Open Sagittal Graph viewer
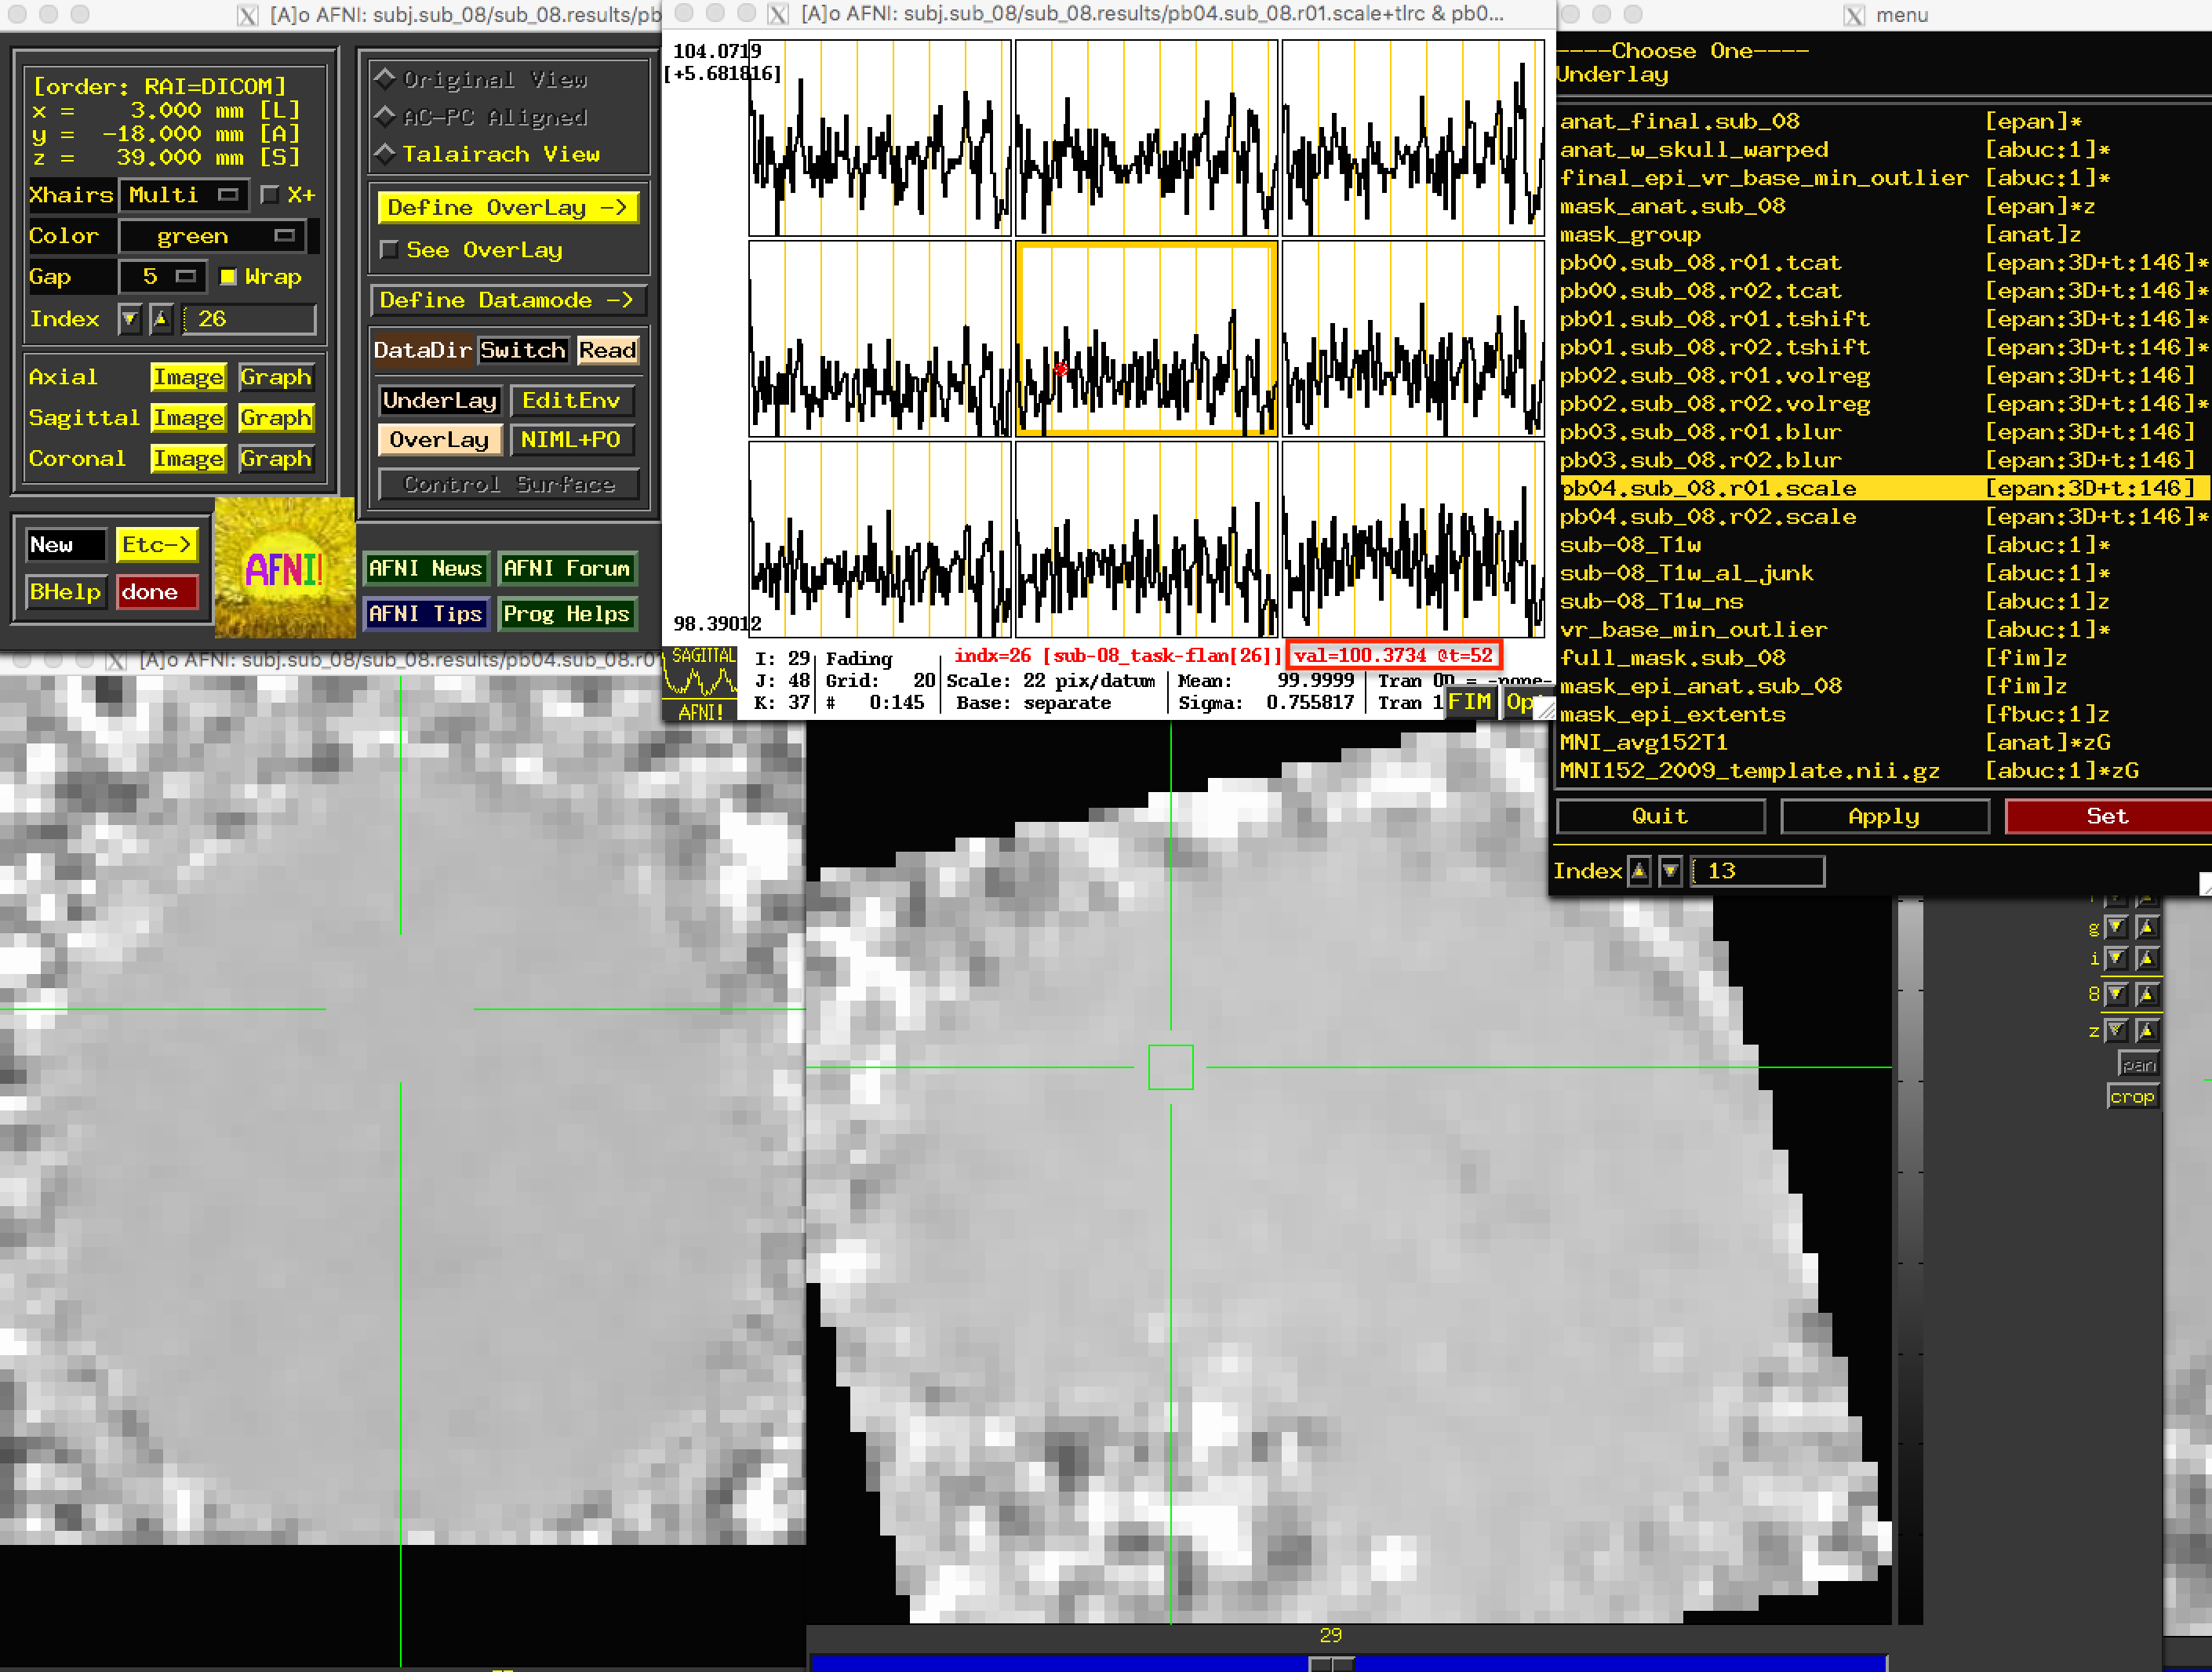Viewport: 2212px width, 1672px height. tap(276, 418)
